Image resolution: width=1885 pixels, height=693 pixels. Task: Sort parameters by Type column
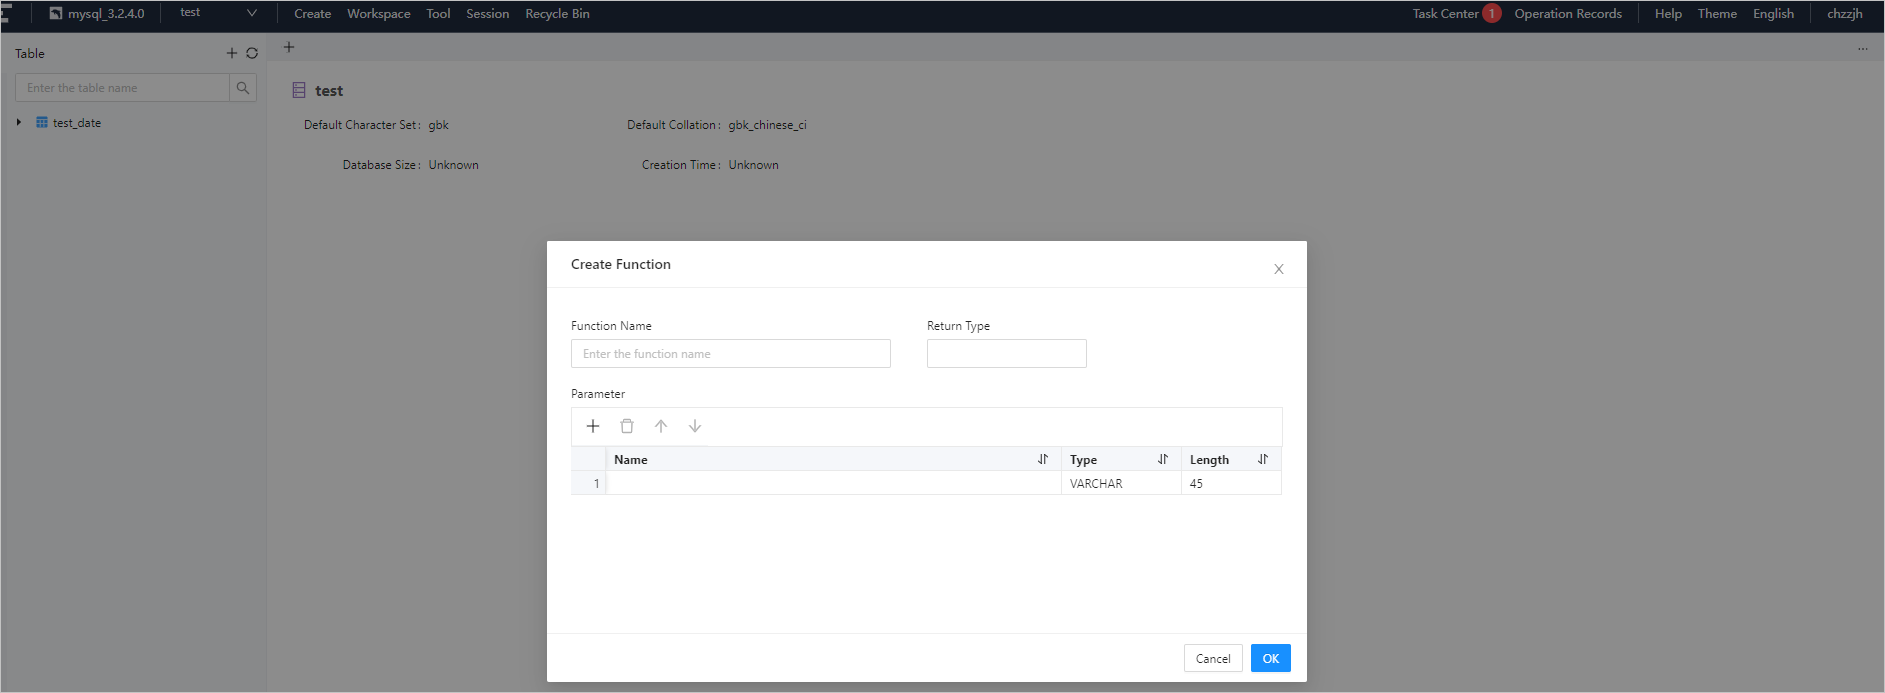[1163, 459]
